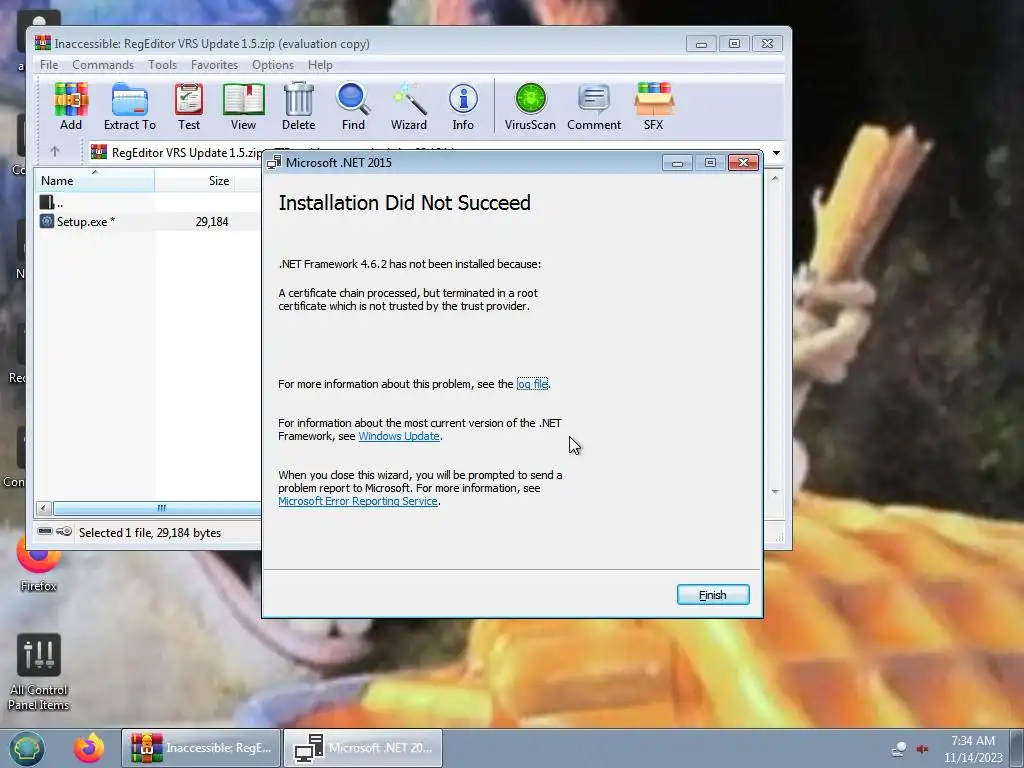Open the View toolbar icon
1024x768 pixels.
click(x=243, y=106)
